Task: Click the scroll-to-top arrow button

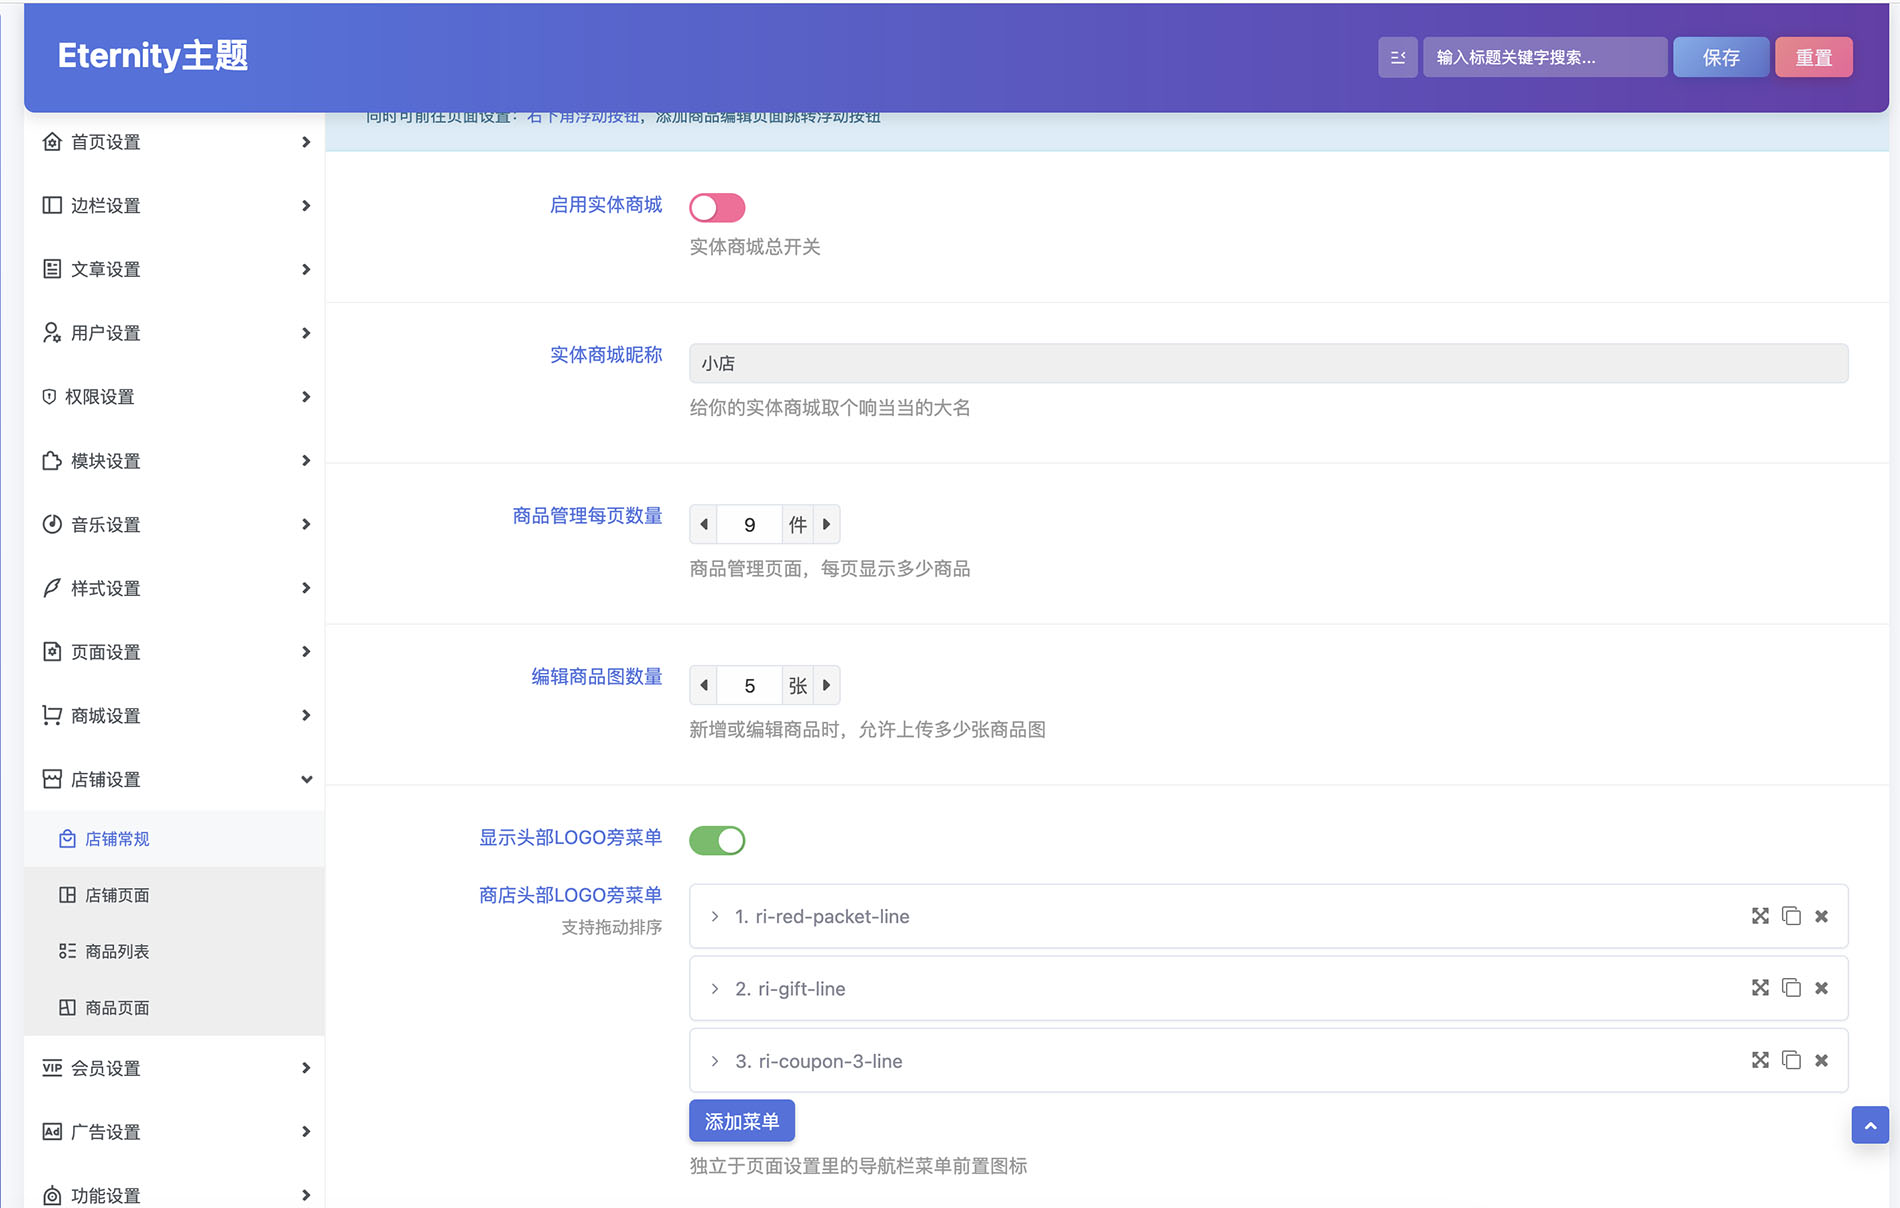Action: 1869,1125
